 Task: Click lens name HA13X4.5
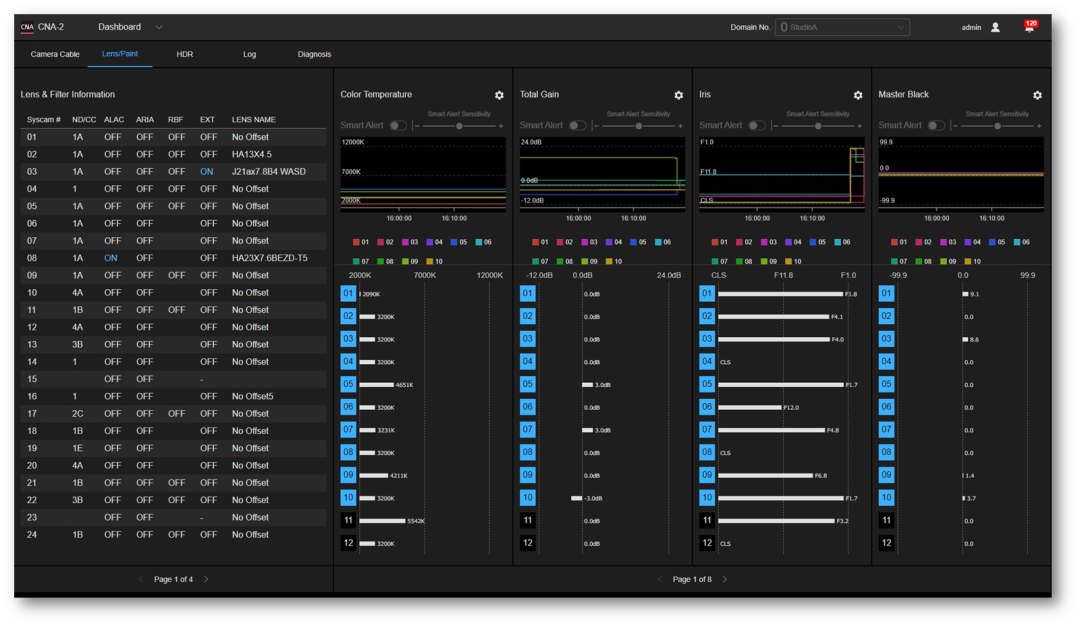(251, 154)
